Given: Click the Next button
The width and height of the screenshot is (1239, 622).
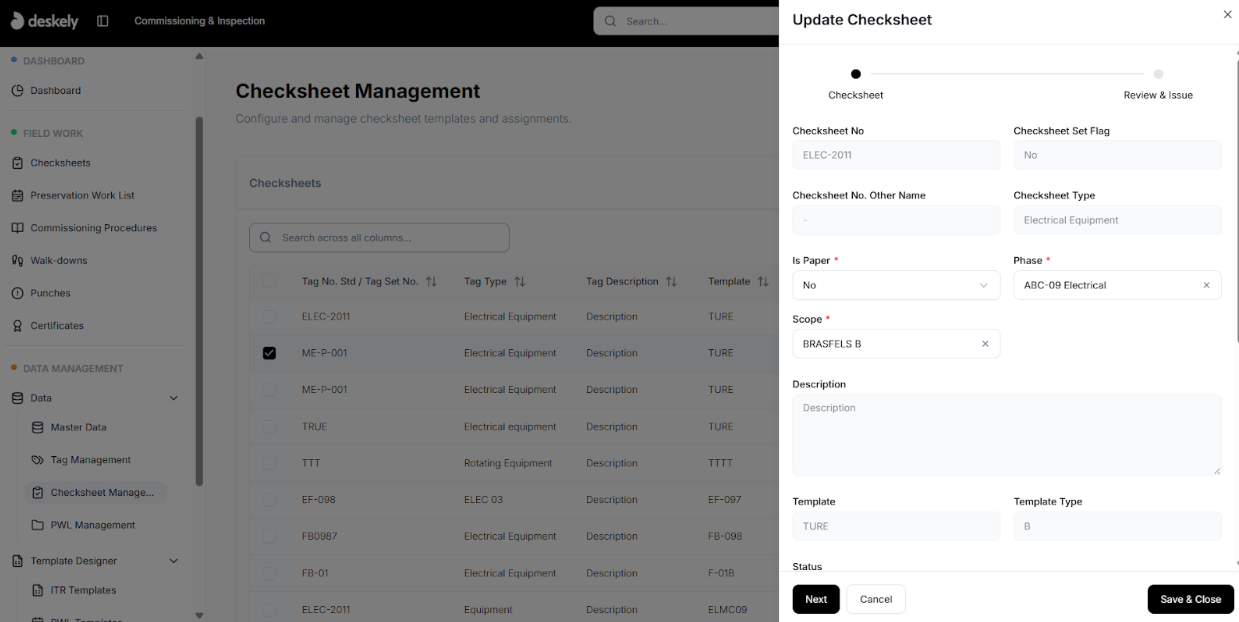Looking at the screenshot, I should 815,599.
